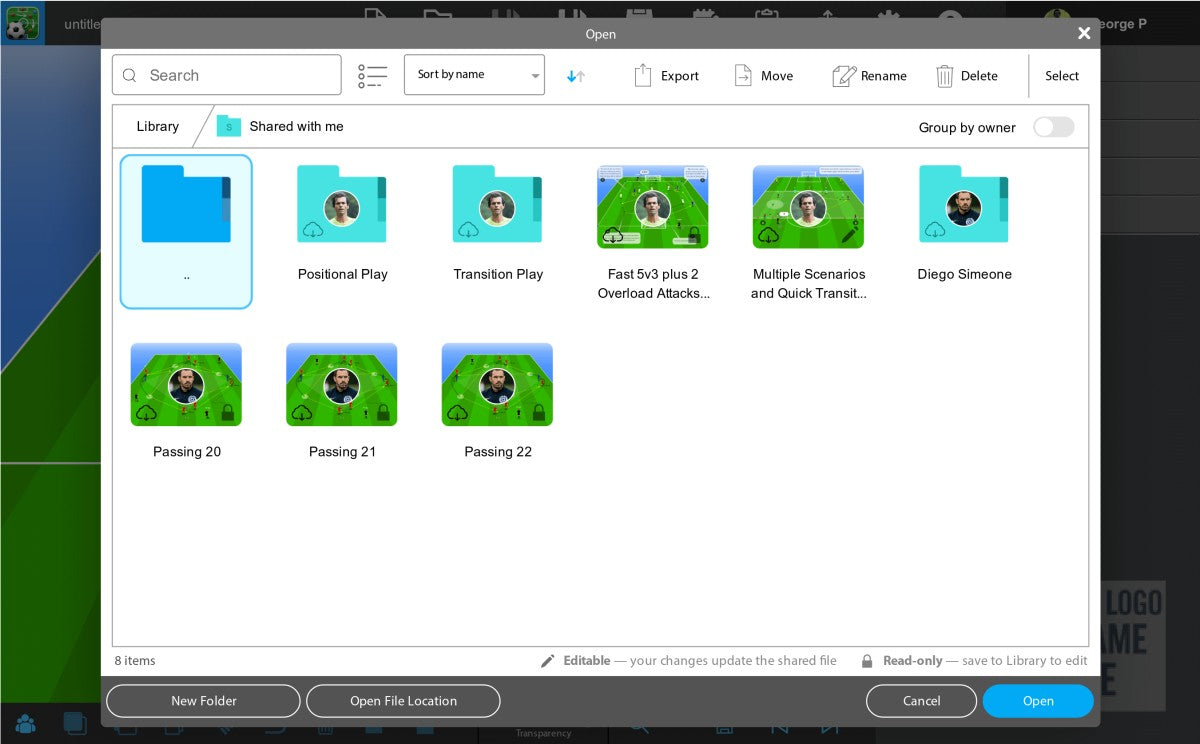Enable the Group by owner switch
The height and width of the screenshot is (744, 1200).
point(1053,127)
